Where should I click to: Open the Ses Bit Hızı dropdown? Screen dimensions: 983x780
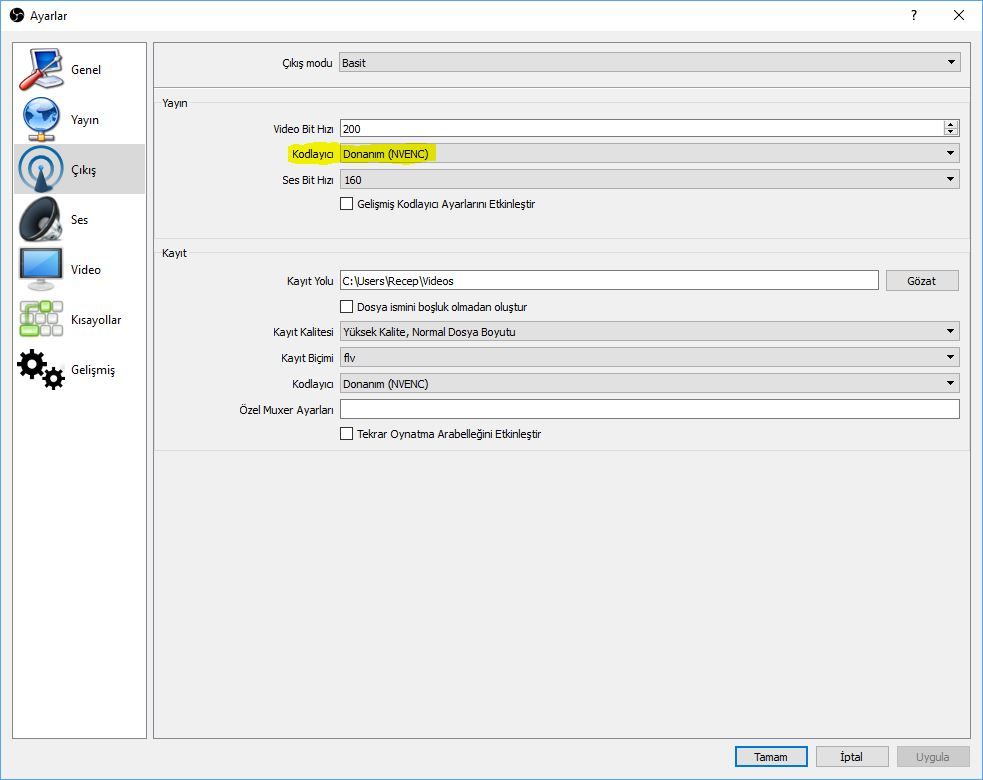[649, 180]
